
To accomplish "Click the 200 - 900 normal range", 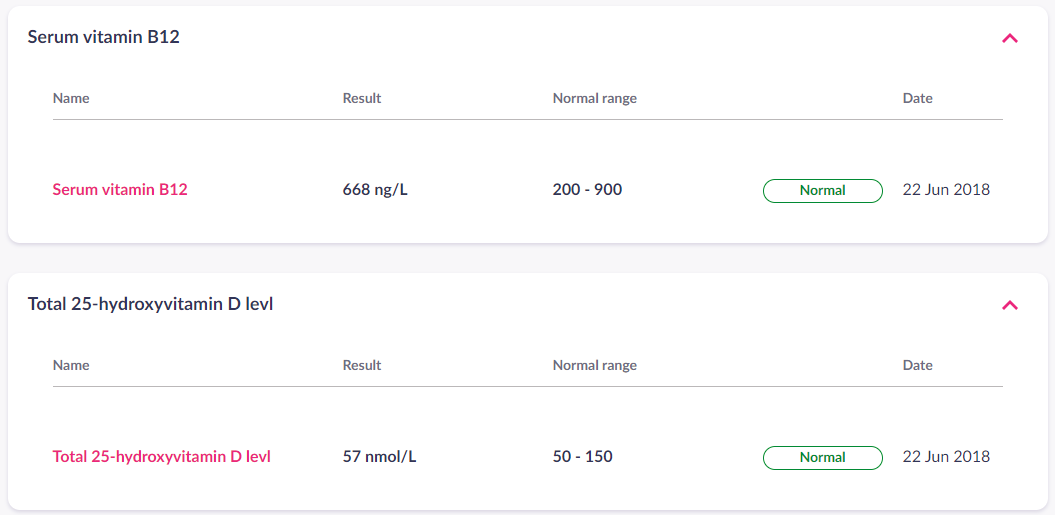I will coord(587,190).
